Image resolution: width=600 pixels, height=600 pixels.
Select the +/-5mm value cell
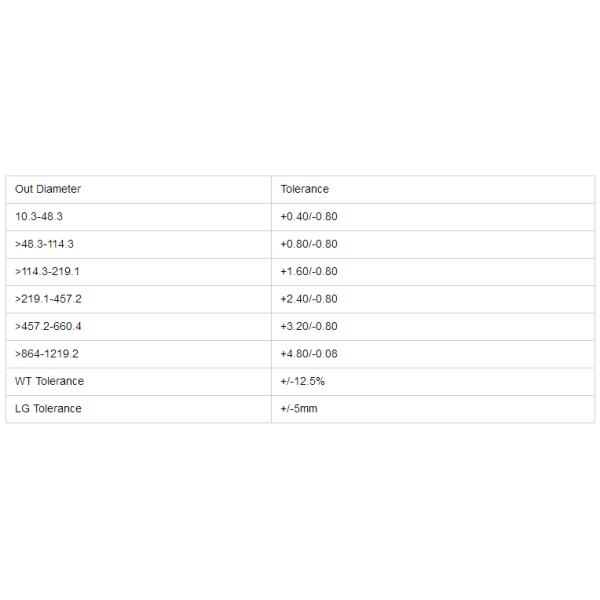tap(299, 408)
